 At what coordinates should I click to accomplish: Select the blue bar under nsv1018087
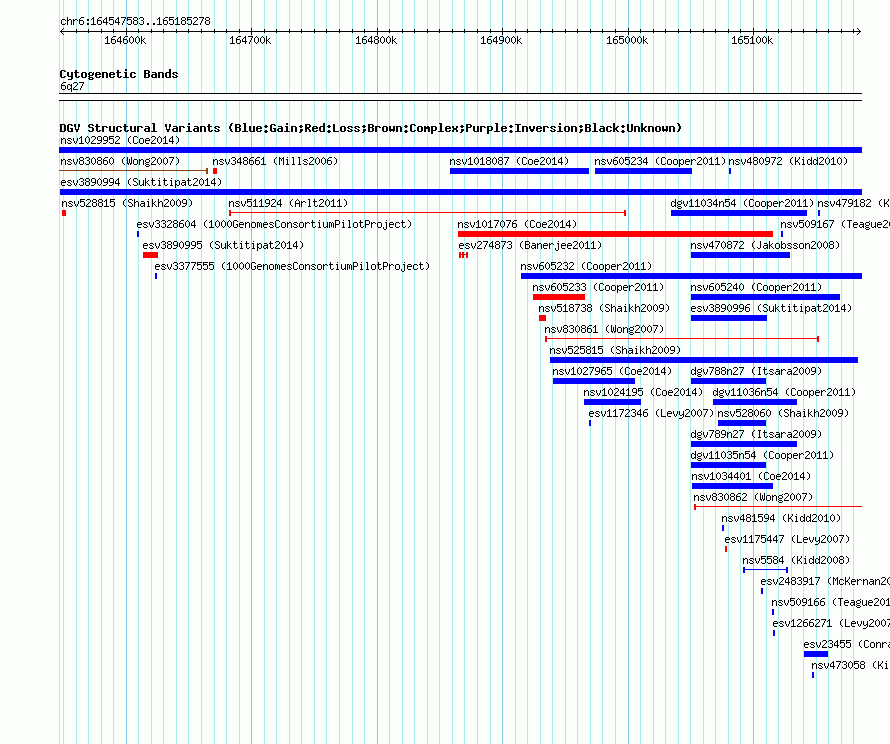(x=519, y=171)
